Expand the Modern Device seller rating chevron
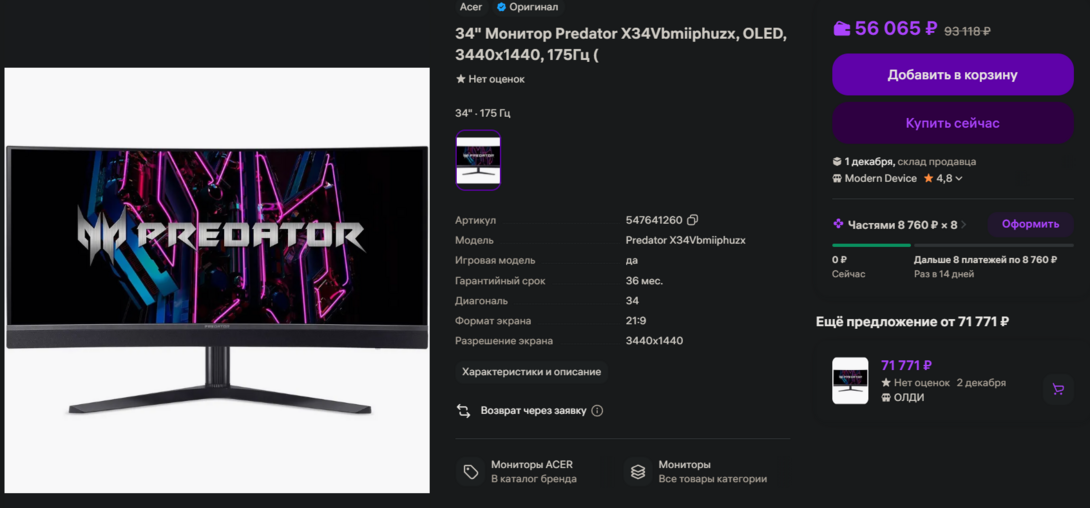The height and width of the screenshot is (508, 1090). 959,179
